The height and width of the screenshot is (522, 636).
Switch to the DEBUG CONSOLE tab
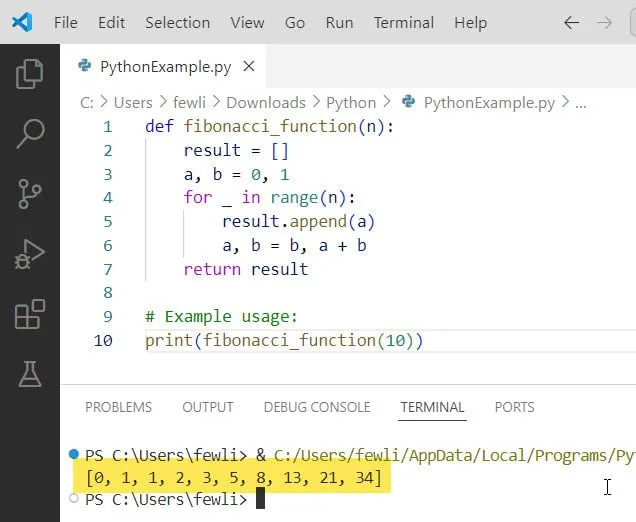(317, 407)
